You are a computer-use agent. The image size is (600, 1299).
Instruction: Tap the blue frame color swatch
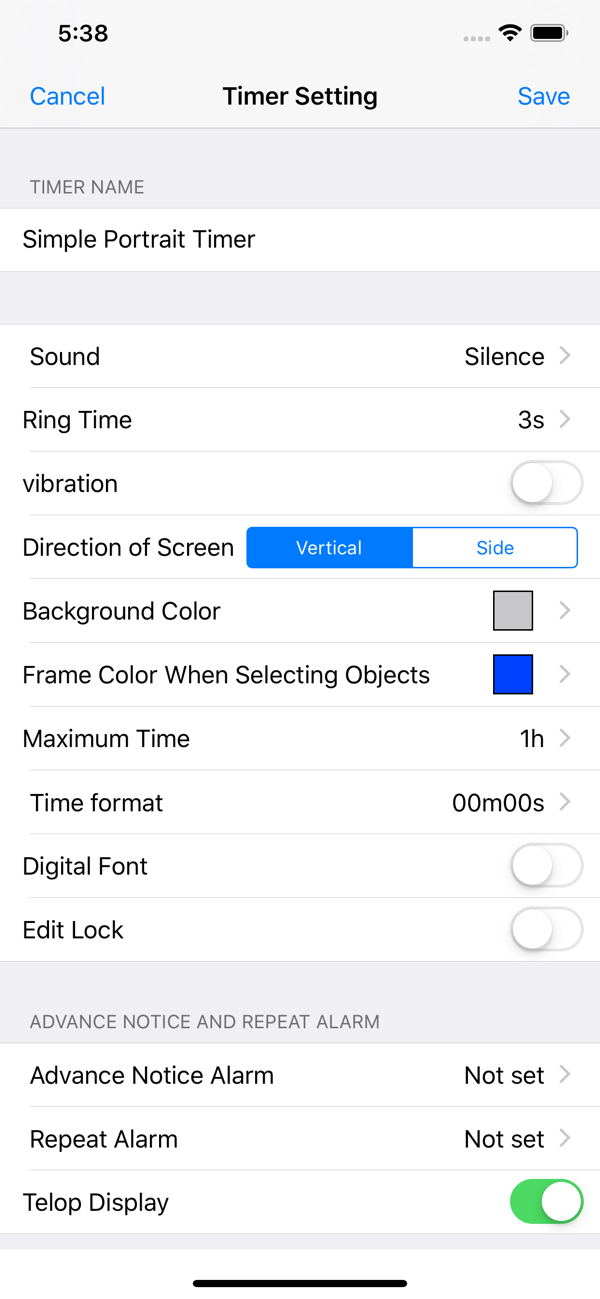click(513, 675)
